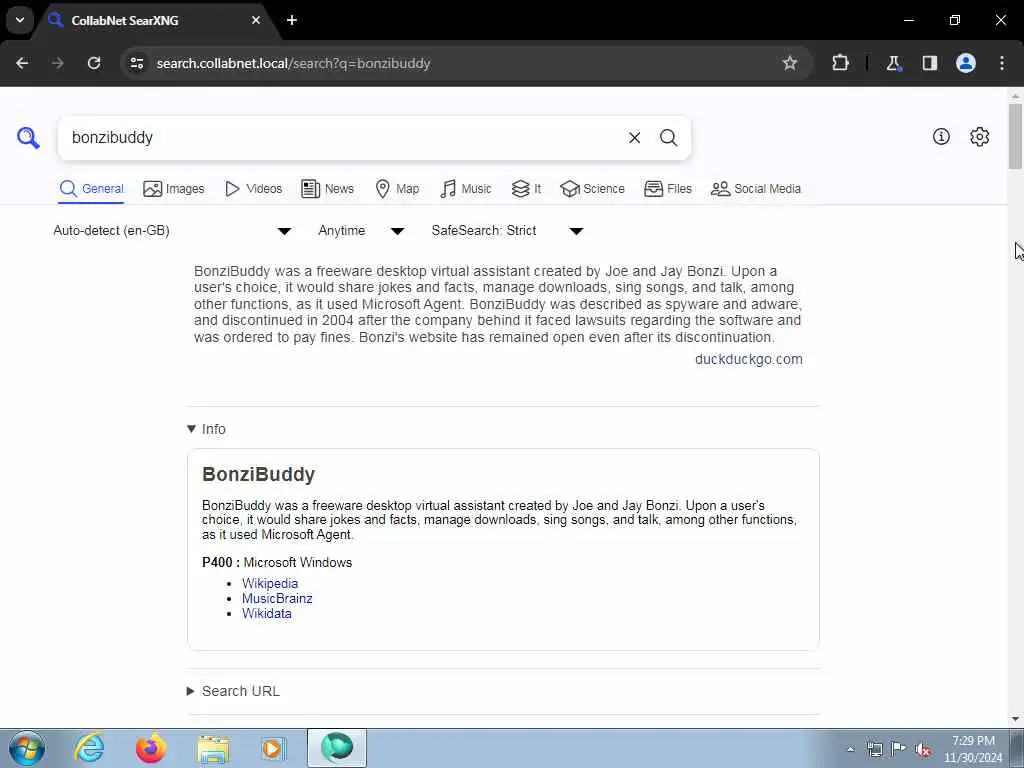This screenshot has width=1024, height=768.
Task: Click the scrollbar down arrow
Action: 1015,719
